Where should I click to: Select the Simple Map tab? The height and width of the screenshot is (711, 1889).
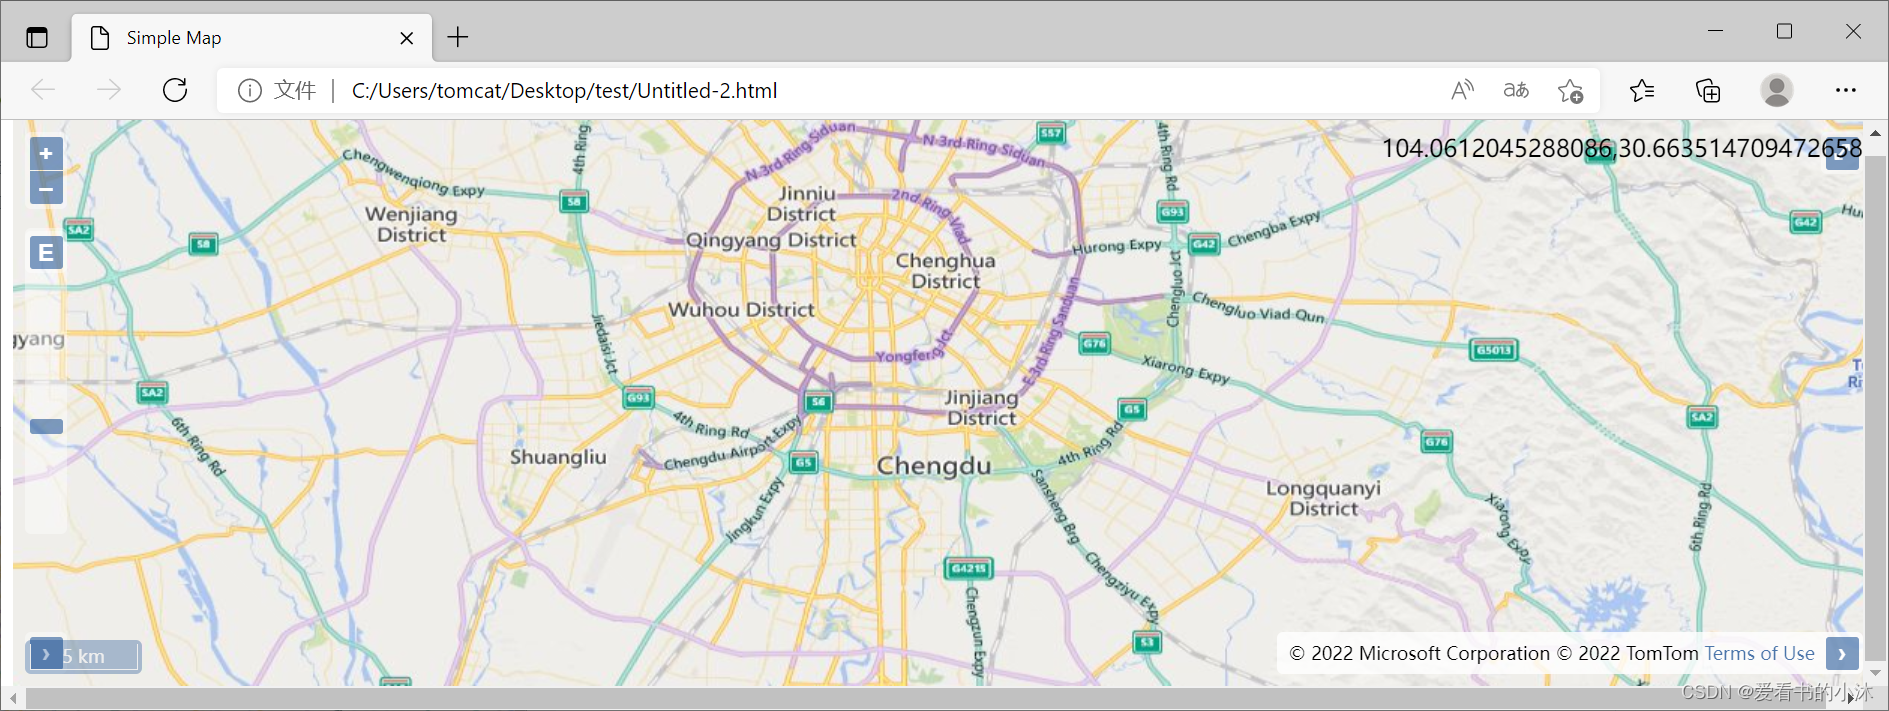pyautogui.click(x=252, y=38)
